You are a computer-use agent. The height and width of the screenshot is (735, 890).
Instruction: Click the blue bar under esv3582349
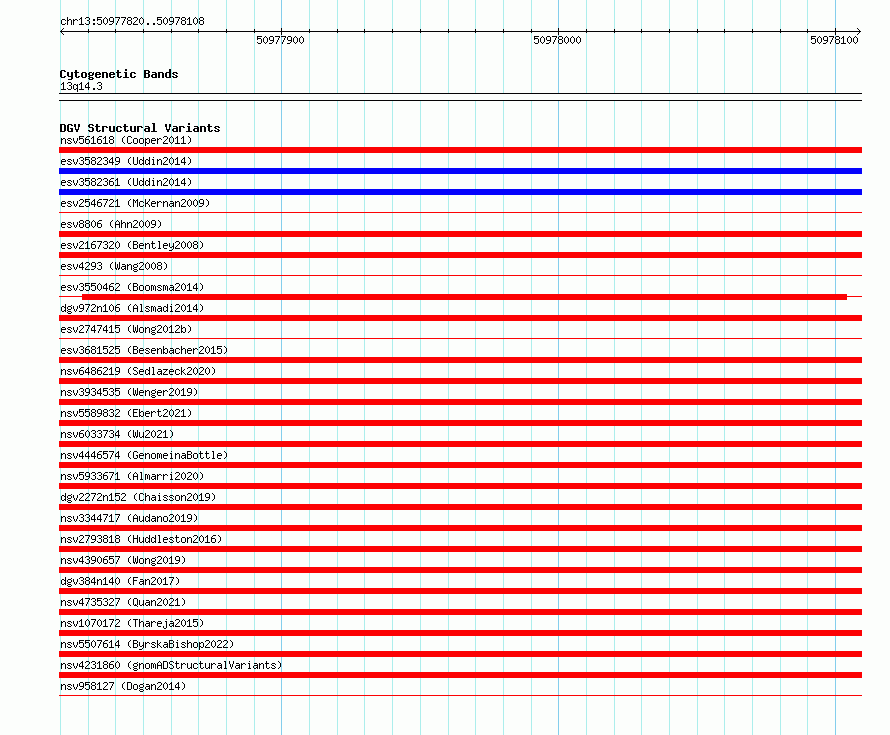point(460,171)
